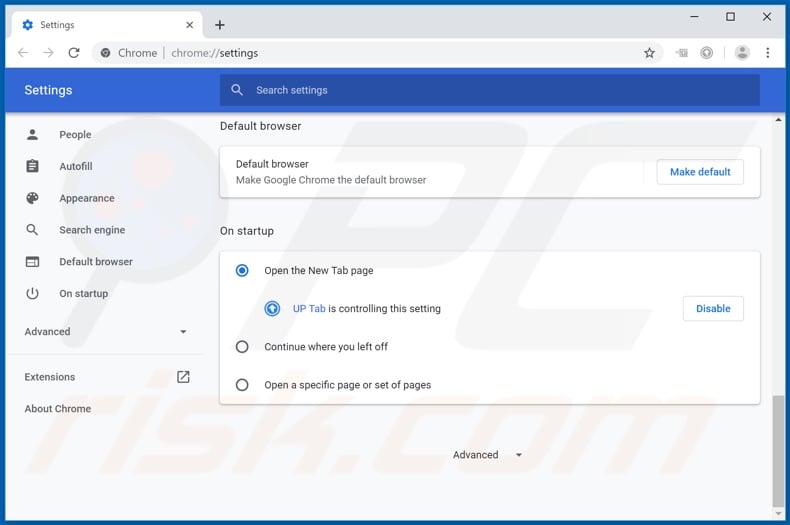790x525 pixels.
Task: Open a new tab with the plus button
Action: point(220,25)
